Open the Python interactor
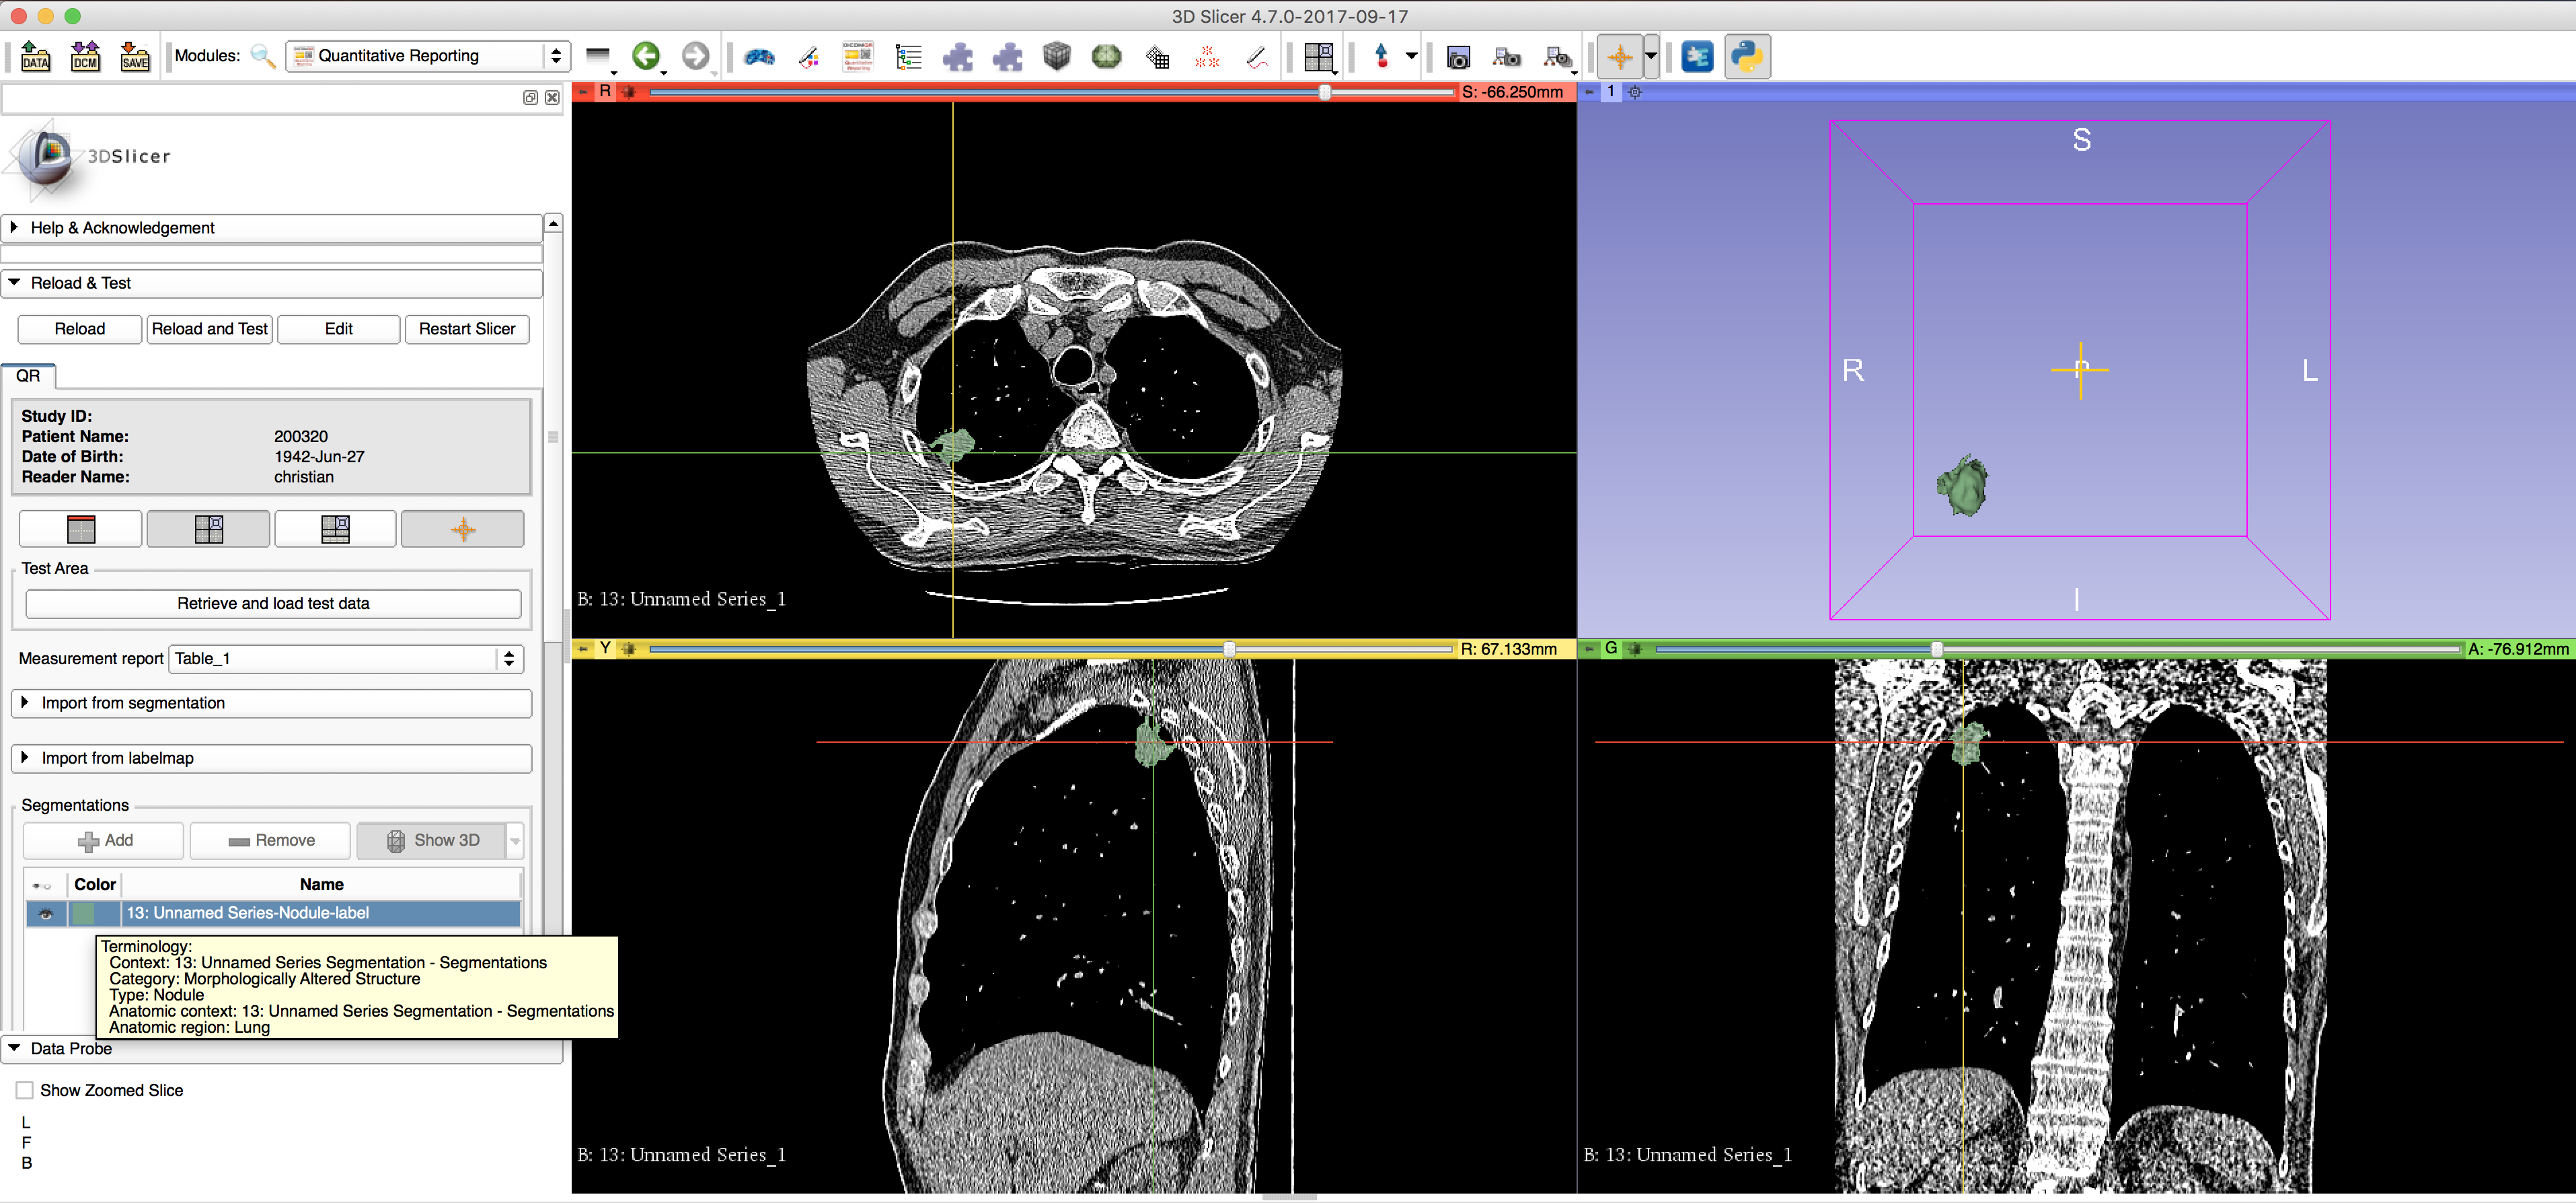2576x1203 pixels. click(x=1748, y=56)
